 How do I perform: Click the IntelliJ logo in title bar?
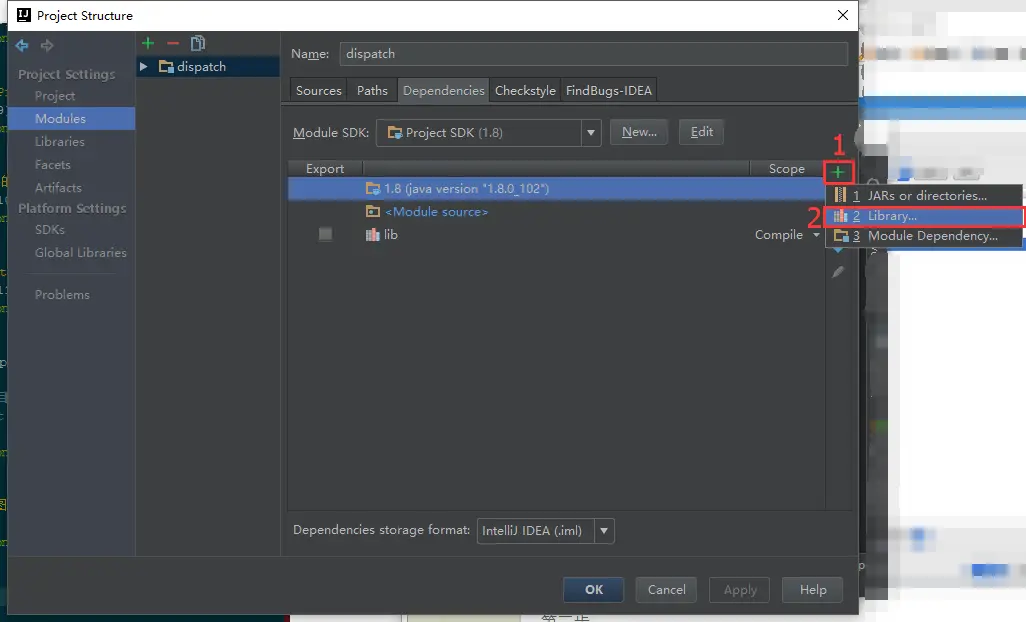tap(24, 15)
